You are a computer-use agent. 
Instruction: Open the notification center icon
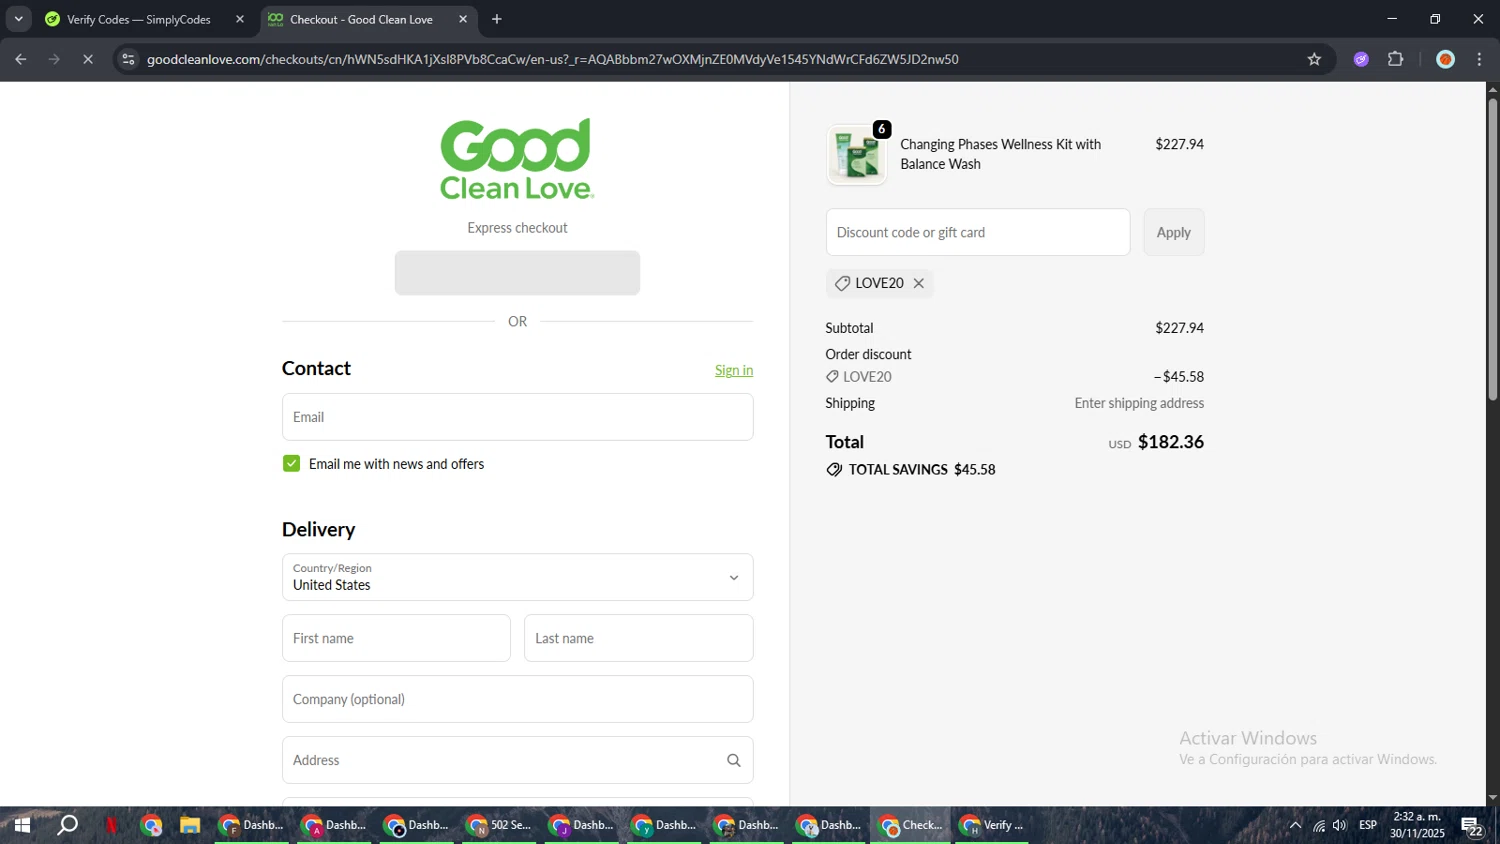(1472, 825)
